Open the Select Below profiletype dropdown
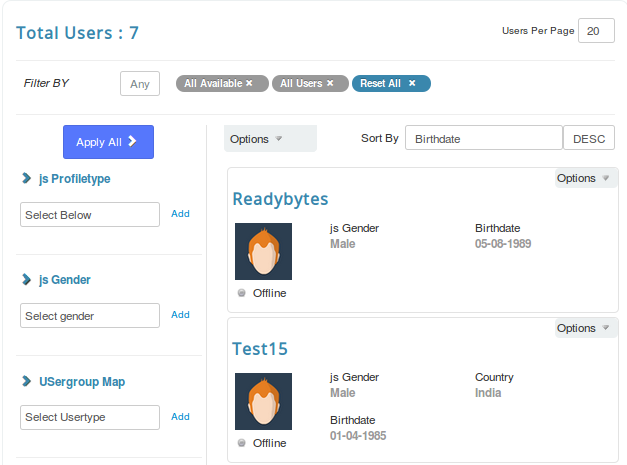627x465 pixels. click(x=90, y=215)
